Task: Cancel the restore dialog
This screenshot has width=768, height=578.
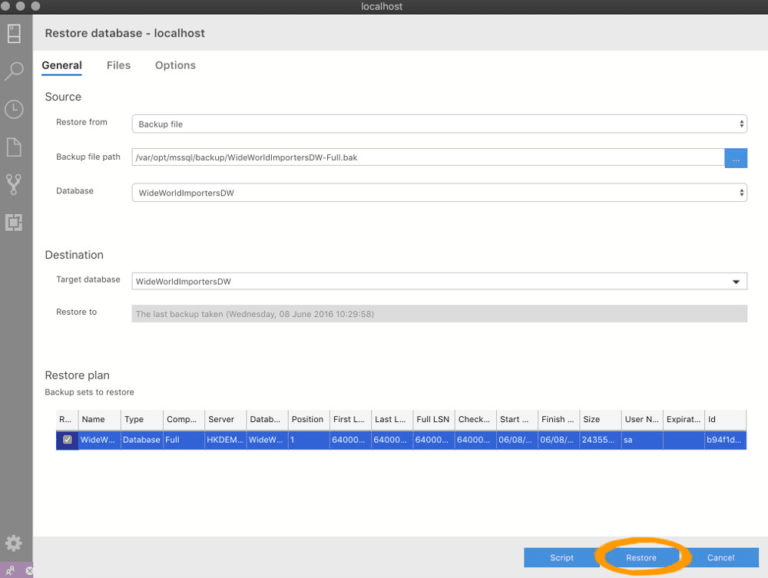Action: [720, 558]
